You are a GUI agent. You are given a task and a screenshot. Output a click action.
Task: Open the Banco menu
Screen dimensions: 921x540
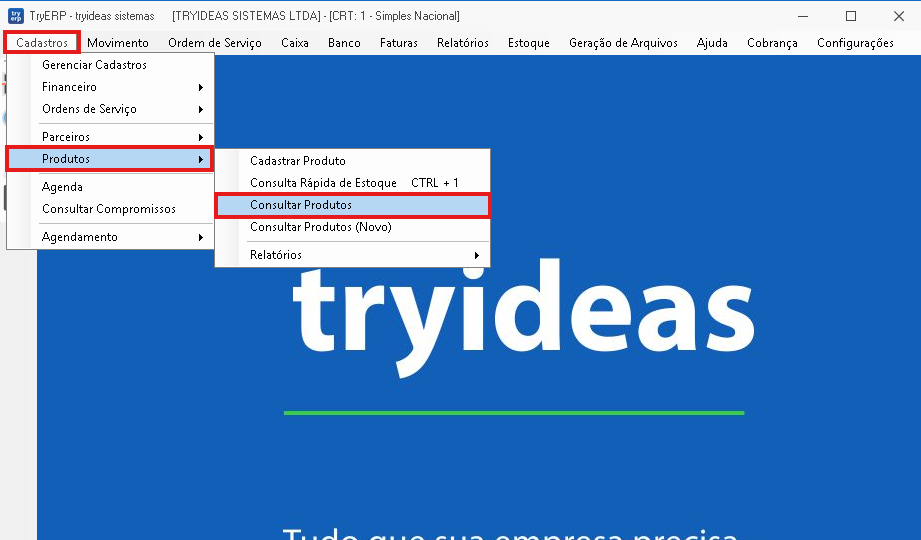[x=344, y=43]
